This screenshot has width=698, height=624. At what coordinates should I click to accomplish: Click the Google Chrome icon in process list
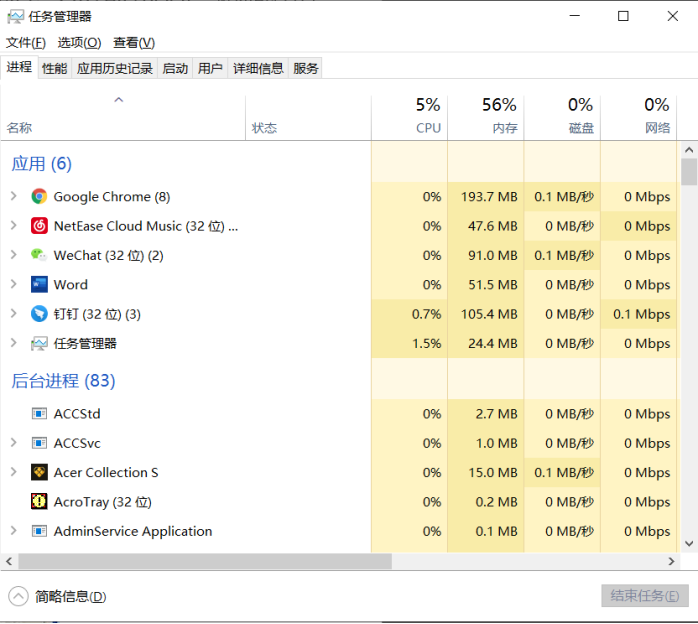39,197
